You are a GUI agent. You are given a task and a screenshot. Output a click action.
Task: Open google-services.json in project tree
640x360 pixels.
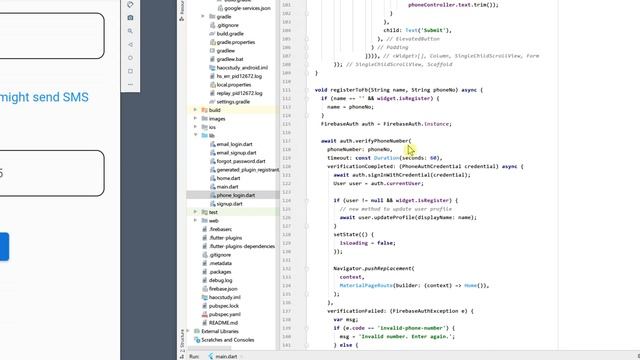coord(244,8)
